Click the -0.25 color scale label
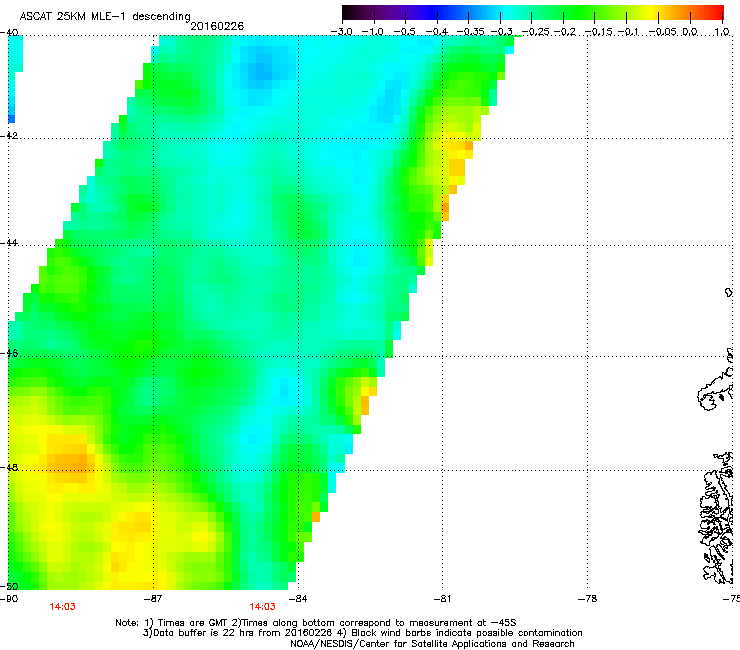 click(x=536, y=32)
